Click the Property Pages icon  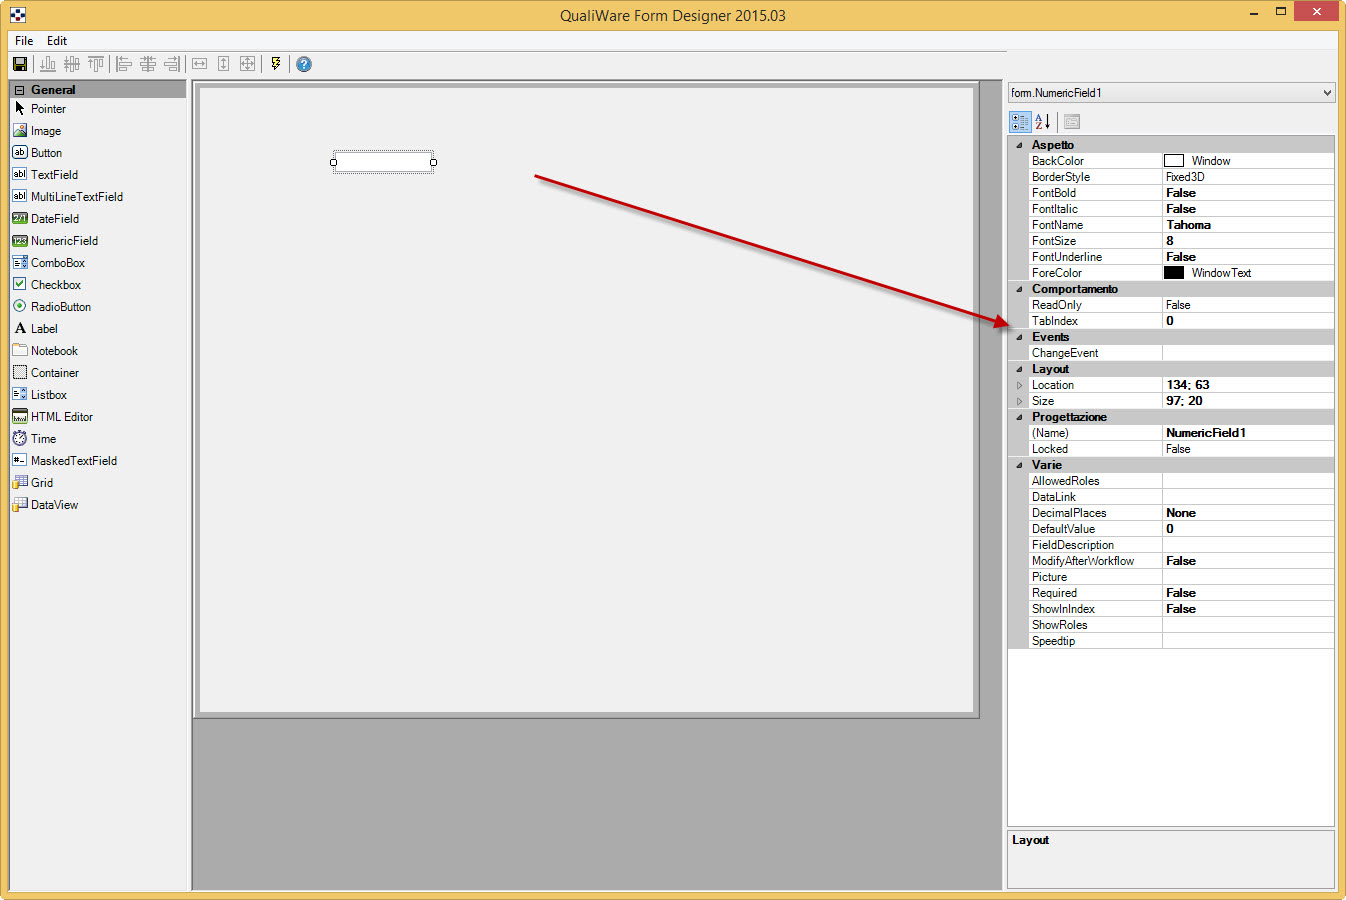[x=1072, y=122]
